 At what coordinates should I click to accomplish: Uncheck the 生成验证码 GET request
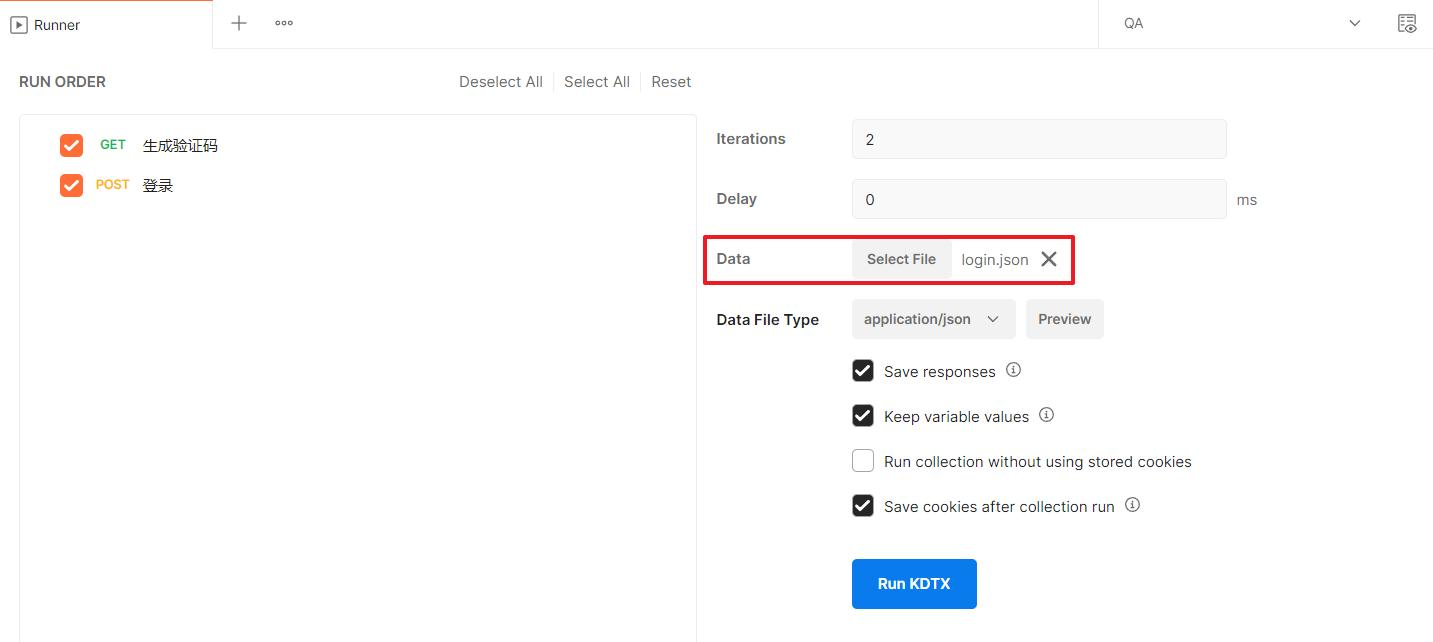coord(71,145)
